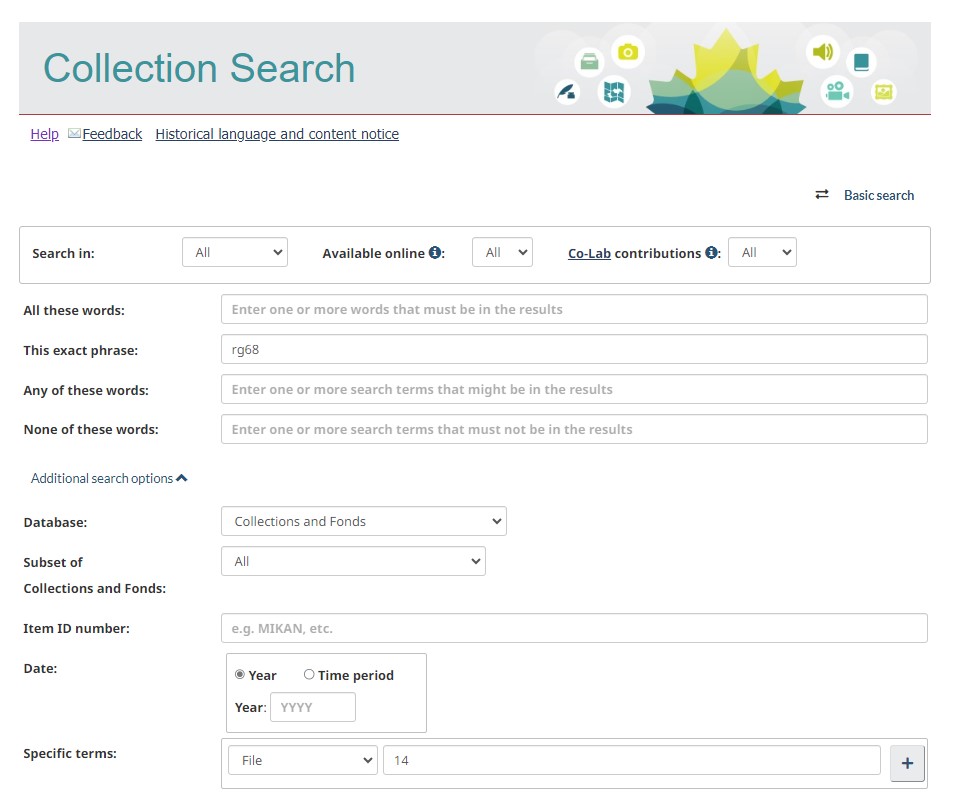Click the camera icon in the banner
The width and height of the screenshot is (961, 794).
627,52
